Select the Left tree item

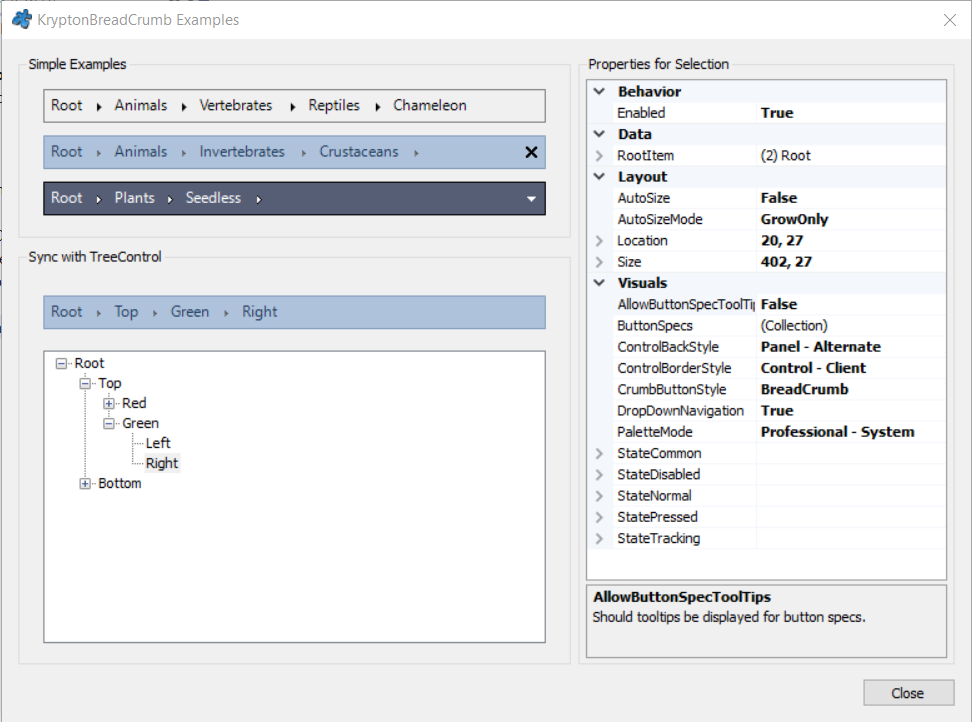157,443
